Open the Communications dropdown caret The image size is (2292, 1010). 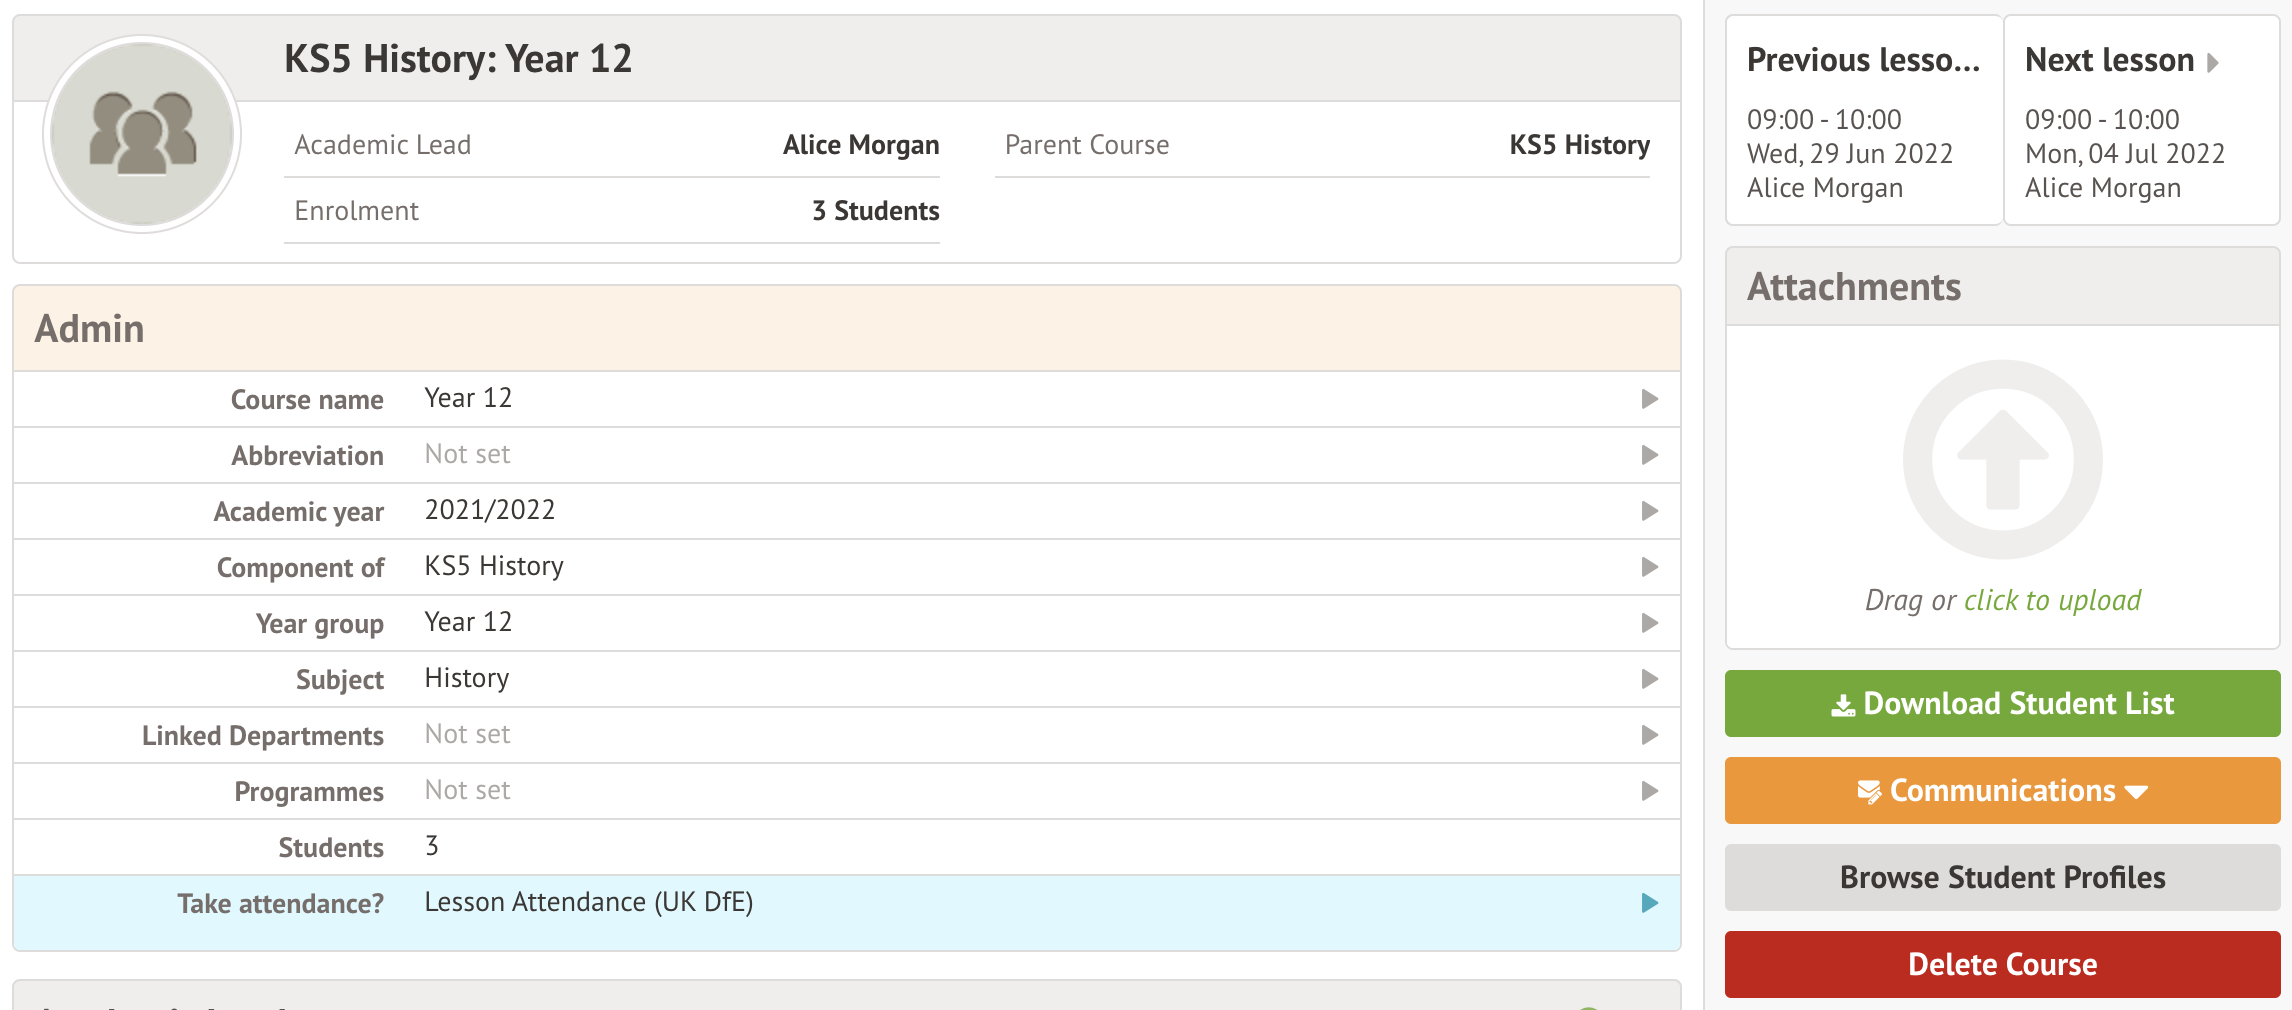coord(2137,792)
